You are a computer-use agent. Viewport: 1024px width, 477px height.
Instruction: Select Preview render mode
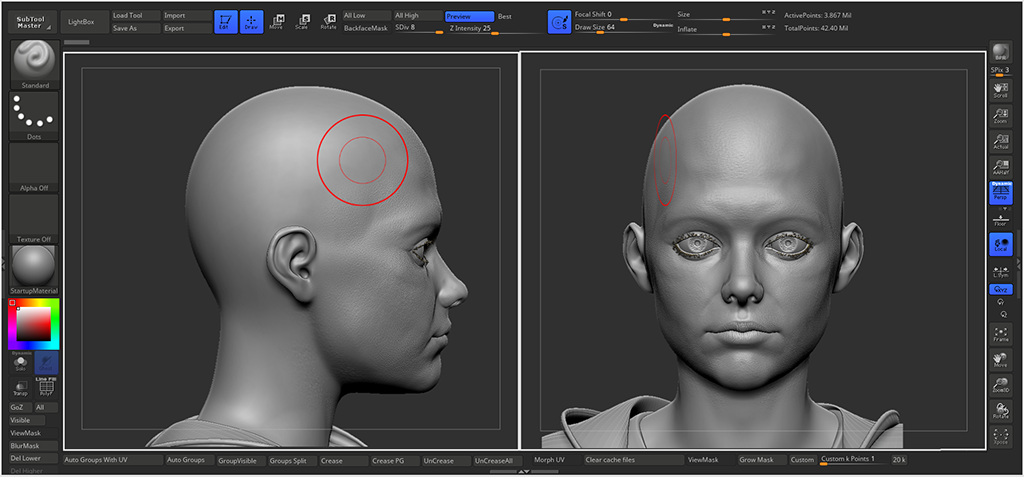(x=468, y=16)
